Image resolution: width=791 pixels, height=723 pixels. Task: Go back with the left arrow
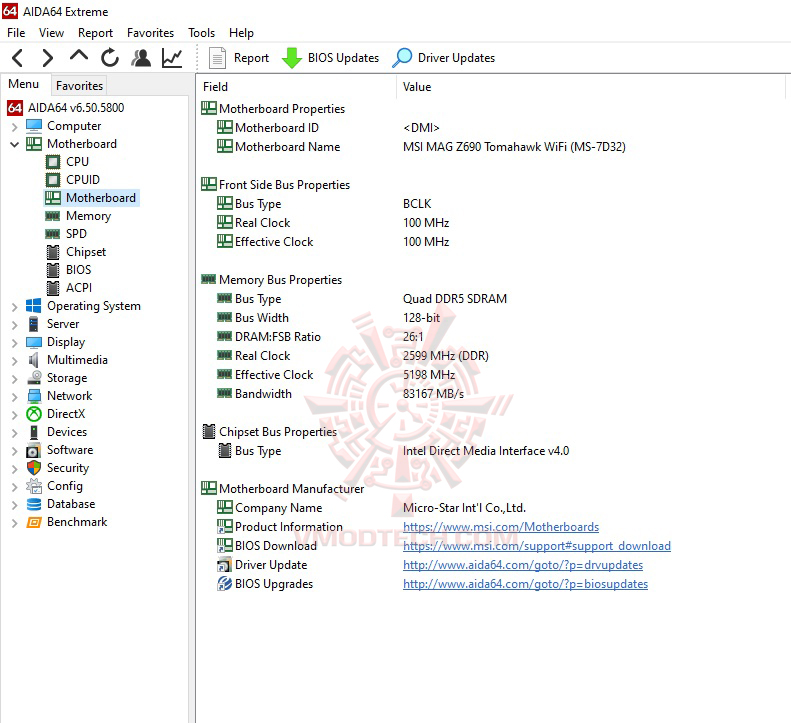point(18,58)
